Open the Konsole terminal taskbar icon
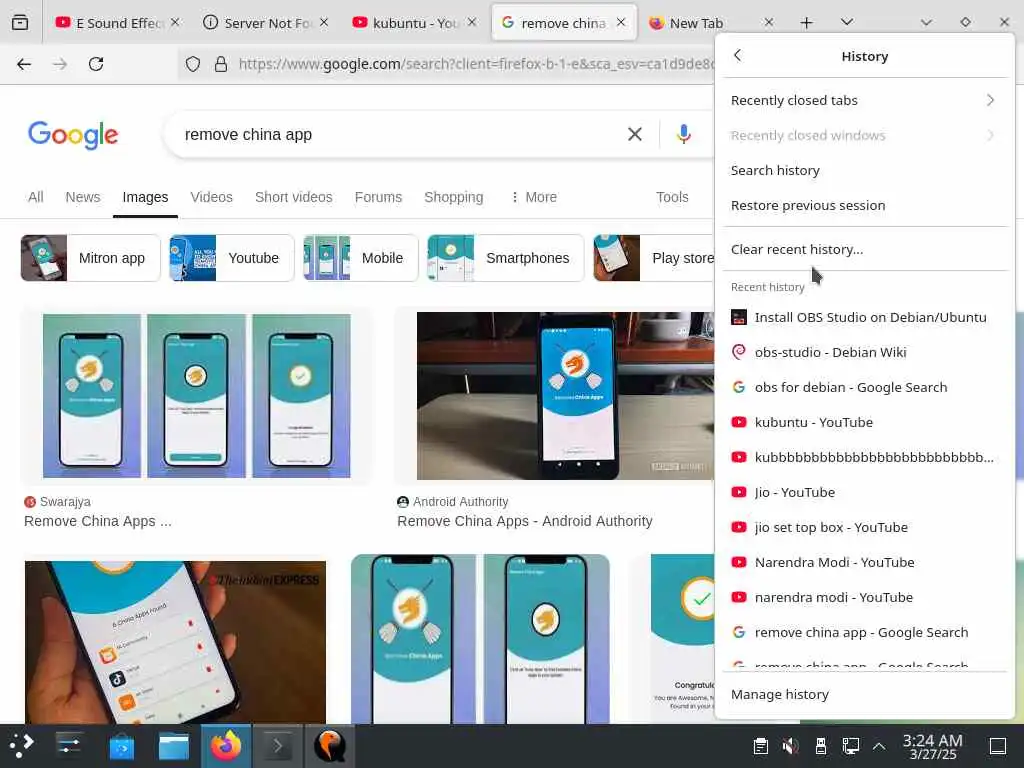1024x768 pixels. tap(278, 746)
